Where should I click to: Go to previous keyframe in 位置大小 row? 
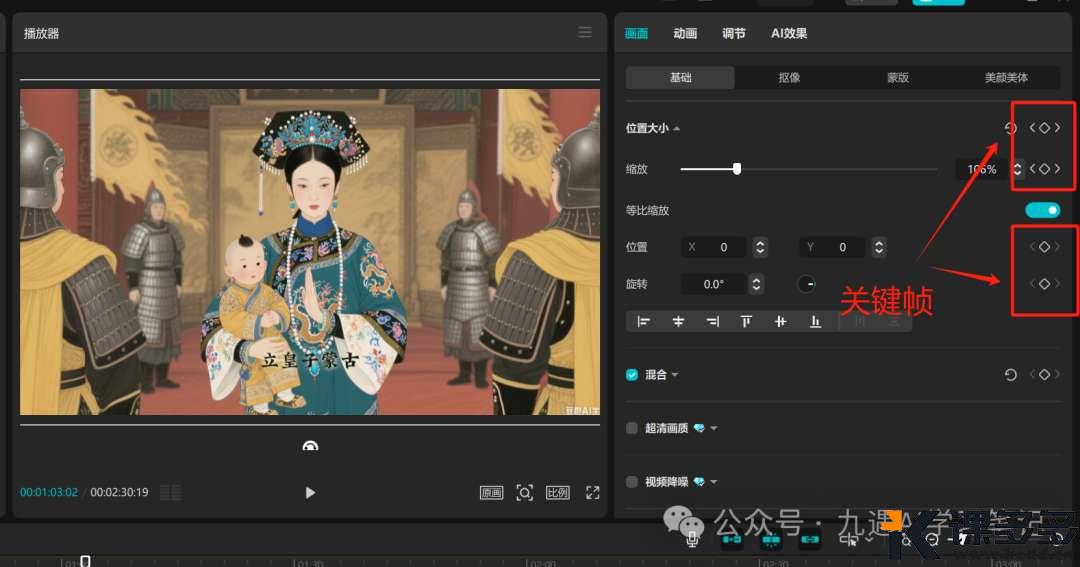tap(1032, 128)
